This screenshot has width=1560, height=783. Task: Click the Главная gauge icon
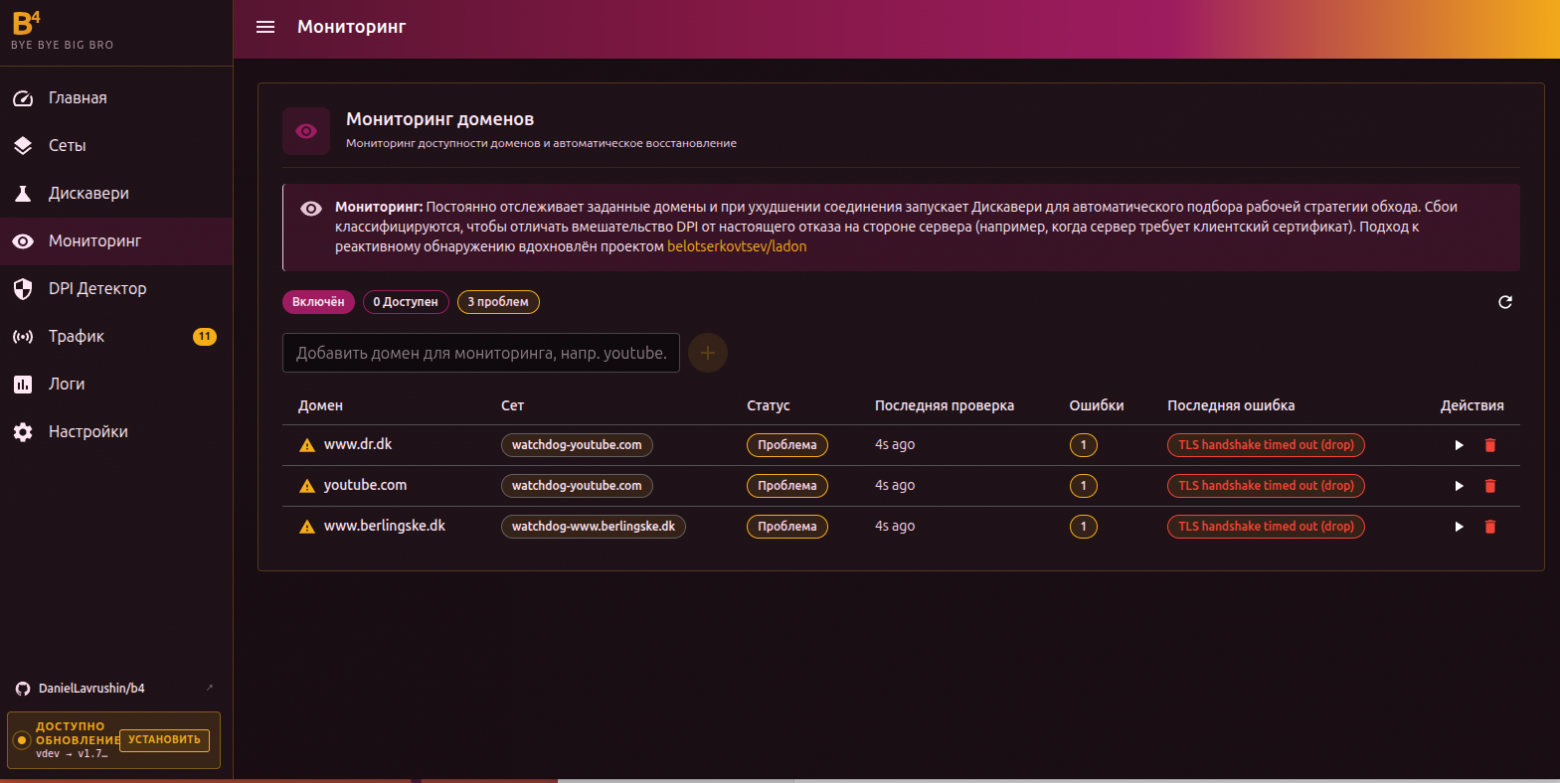23,98
